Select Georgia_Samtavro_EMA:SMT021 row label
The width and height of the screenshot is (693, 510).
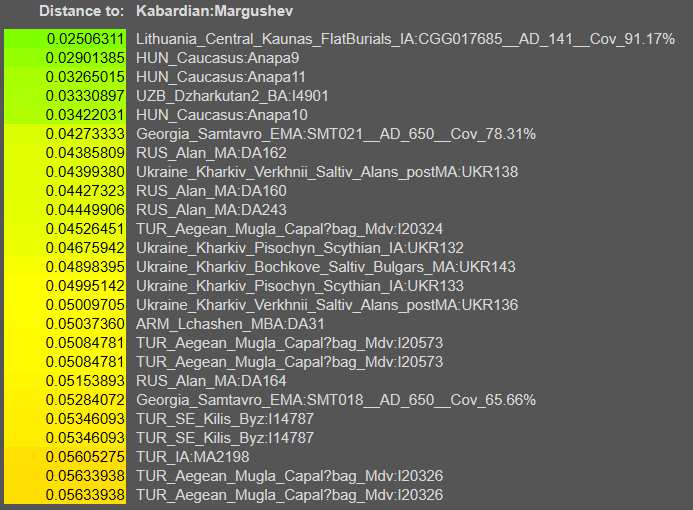336,134
